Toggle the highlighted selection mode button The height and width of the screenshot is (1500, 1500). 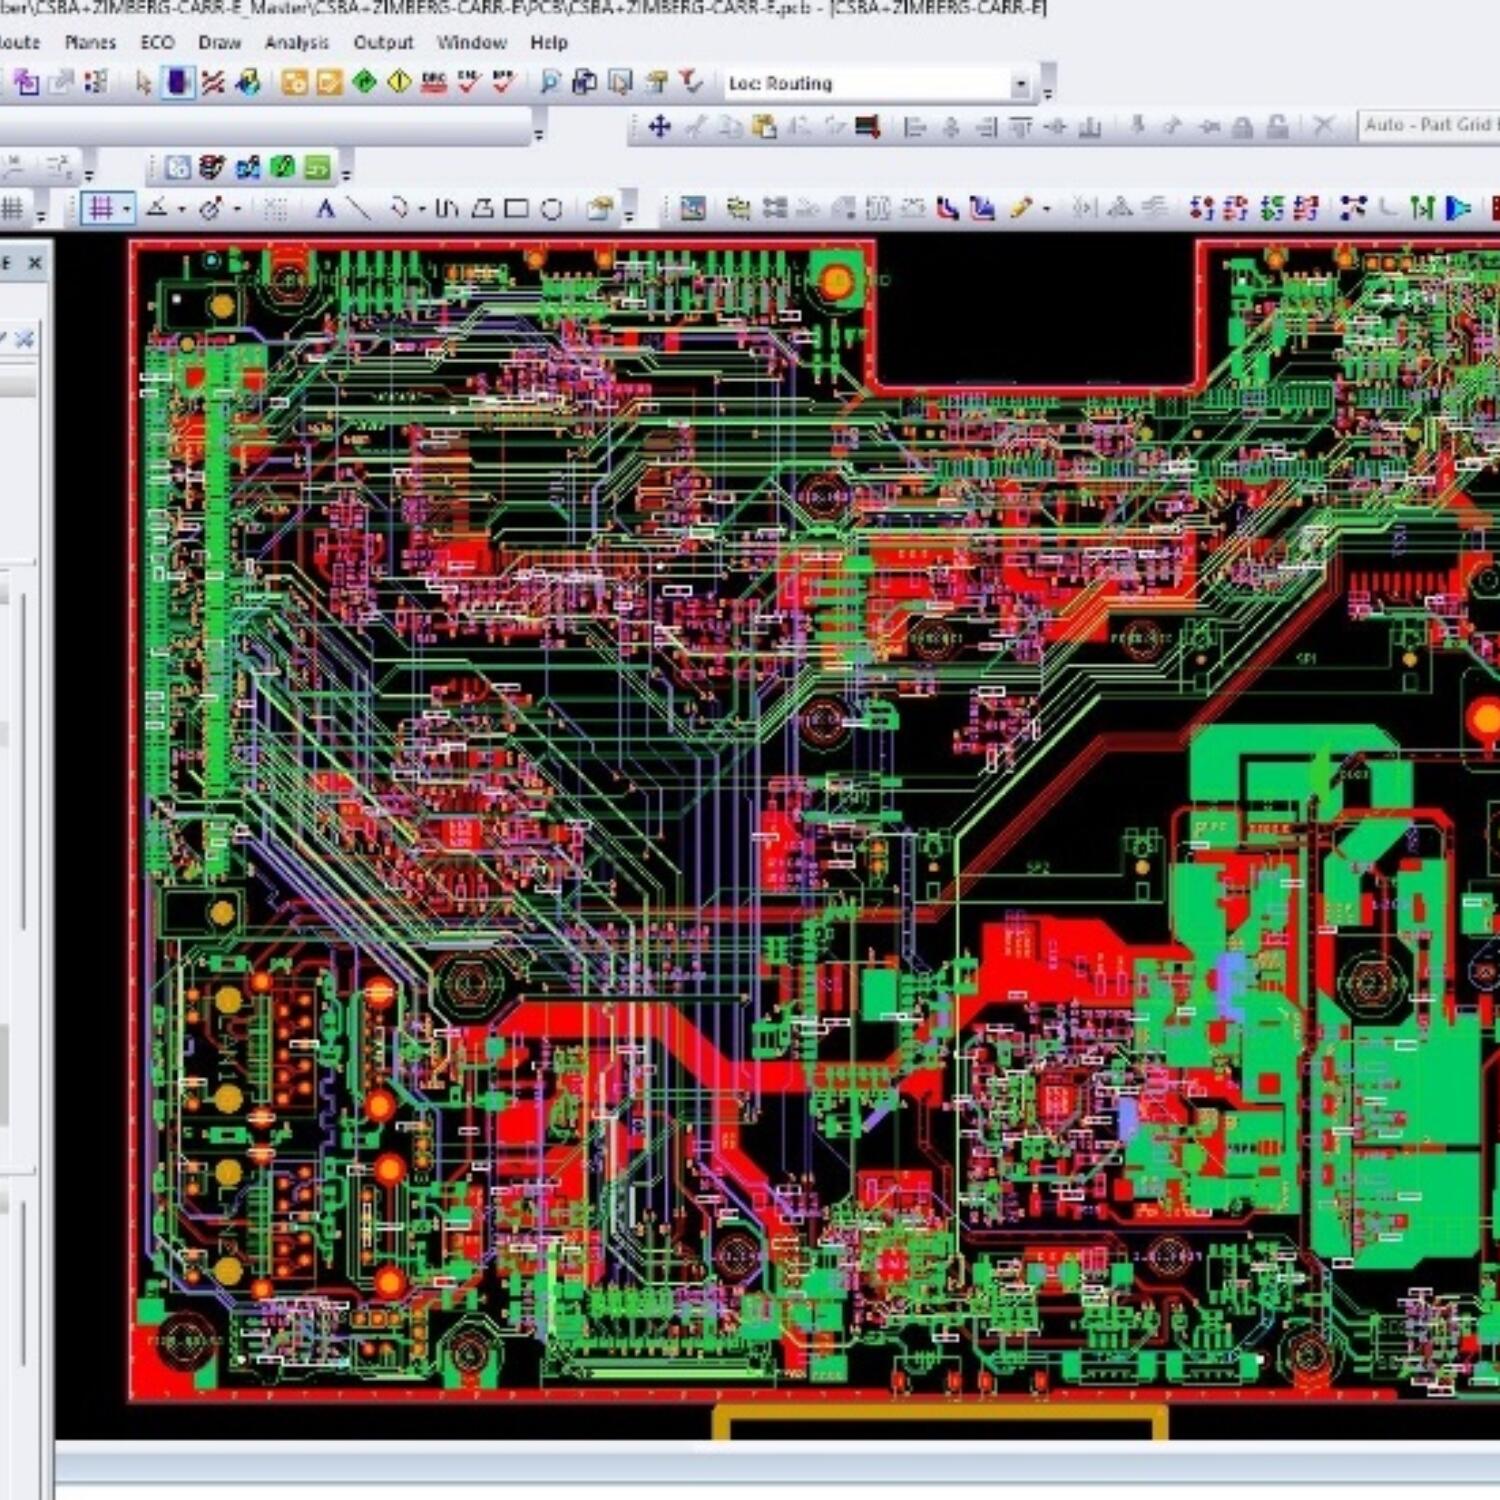click(177, 84)
